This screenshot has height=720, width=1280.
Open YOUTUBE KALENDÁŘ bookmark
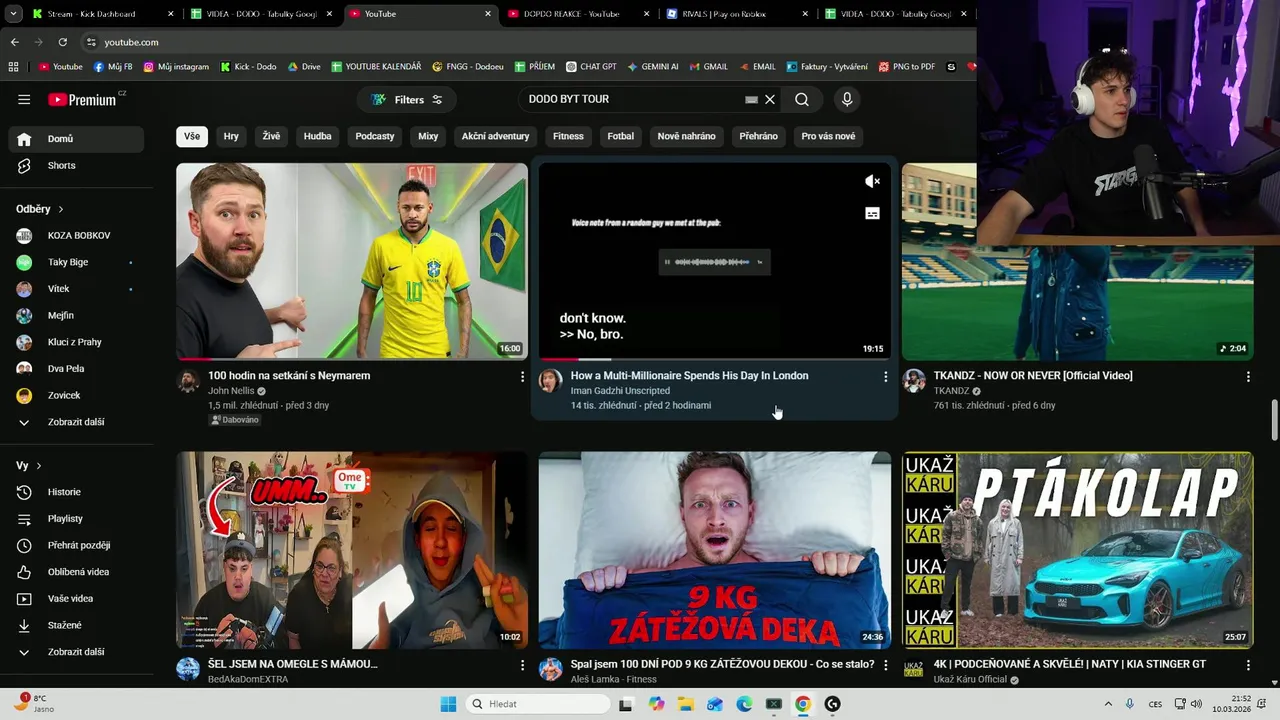(x=376, y=67)
